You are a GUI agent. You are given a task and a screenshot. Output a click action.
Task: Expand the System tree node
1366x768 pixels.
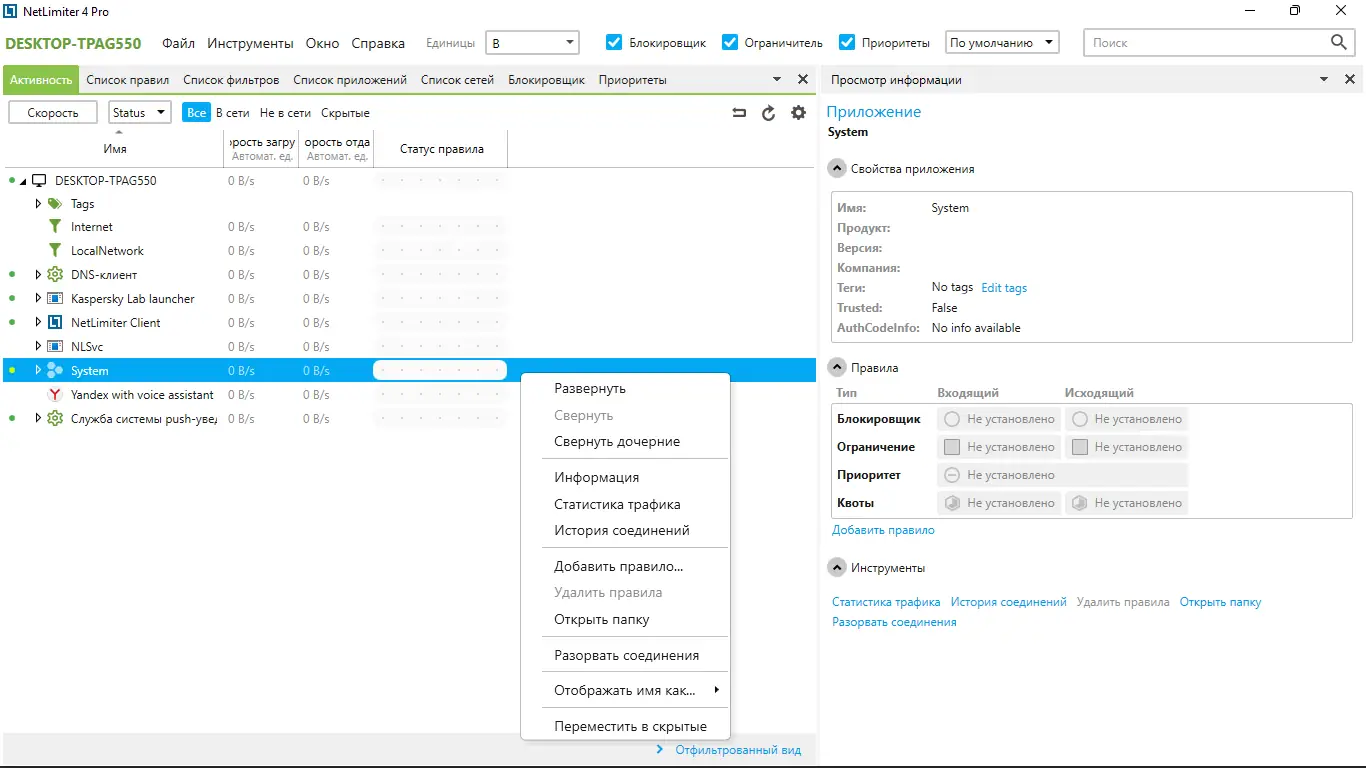[38, 370]
